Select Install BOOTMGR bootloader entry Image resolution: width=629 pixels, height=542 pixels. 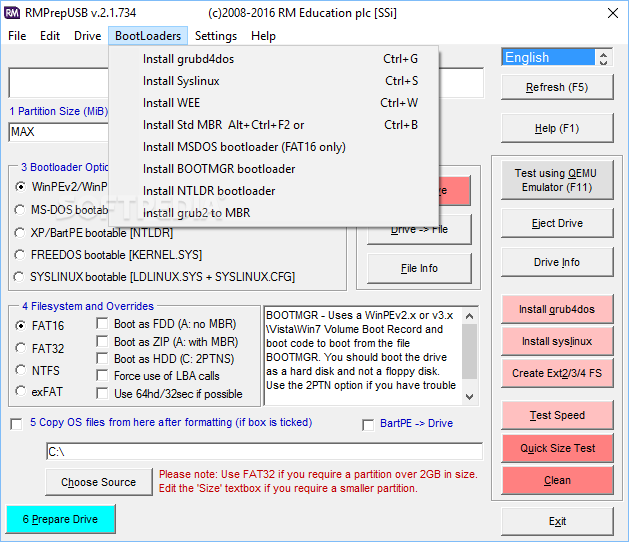[x=274, y=169]
